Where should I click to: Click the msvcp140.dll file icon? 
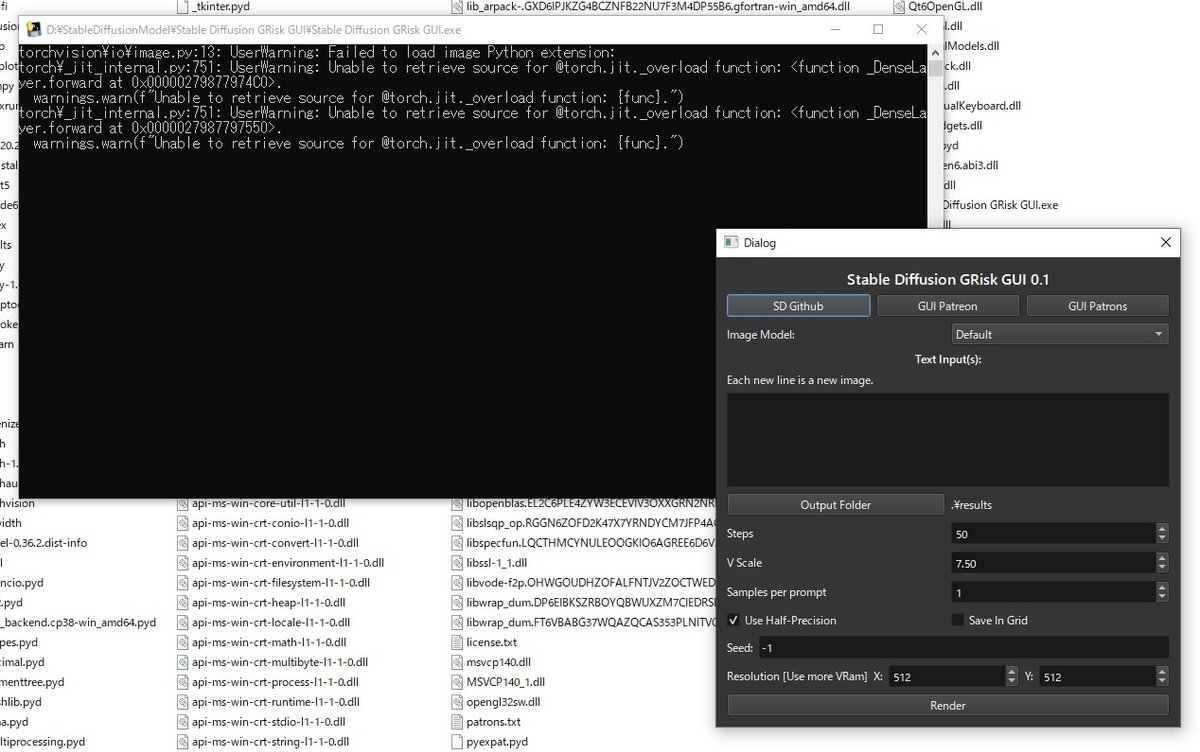click(455, 662)
